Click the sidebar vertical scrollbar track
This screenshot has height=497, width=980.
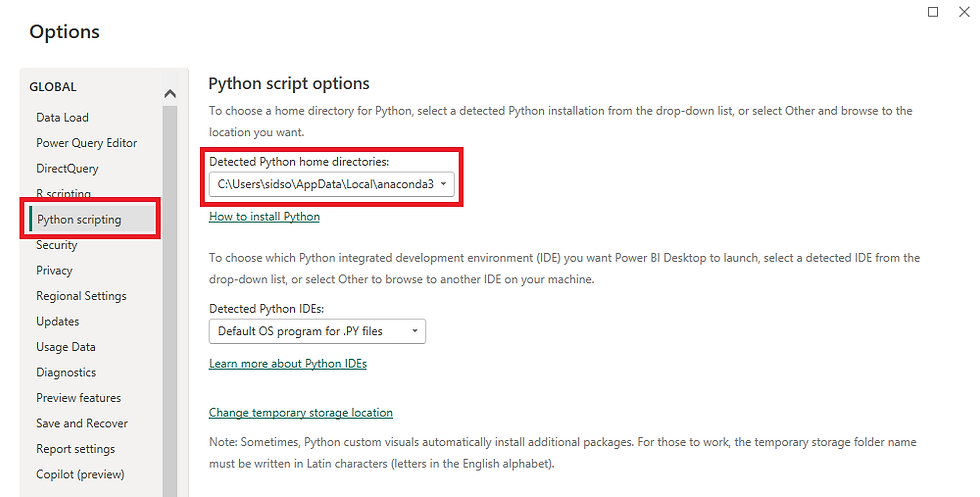[170, 300]
